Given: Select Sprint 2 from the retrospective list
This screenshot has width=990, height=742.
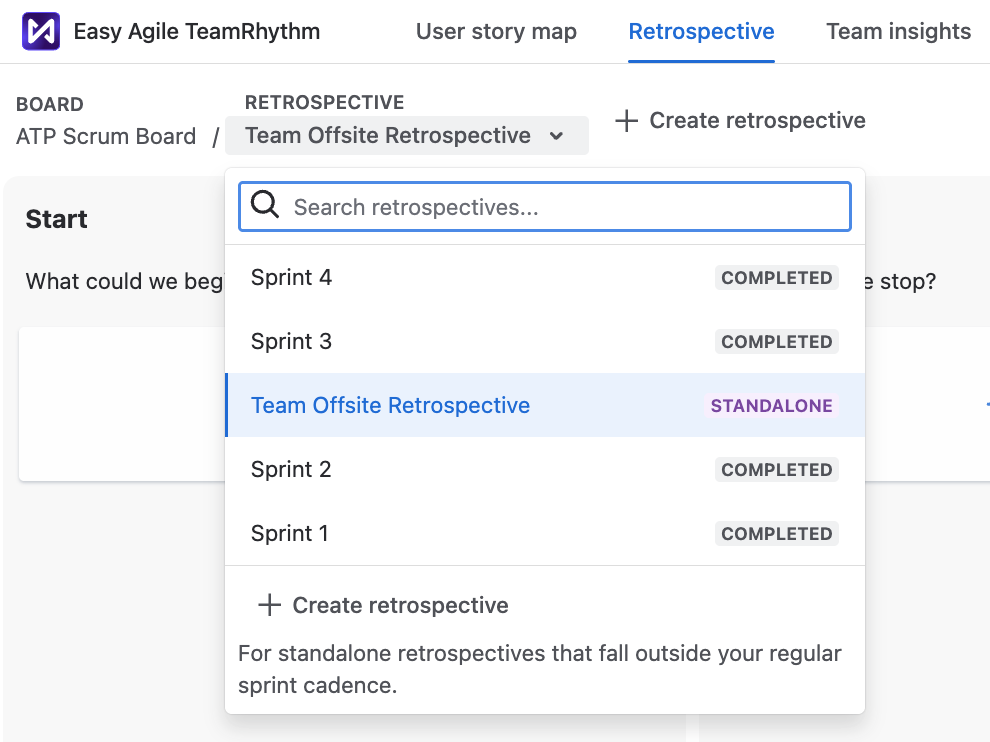Looking at the screenshot, I should coord(545,469).
